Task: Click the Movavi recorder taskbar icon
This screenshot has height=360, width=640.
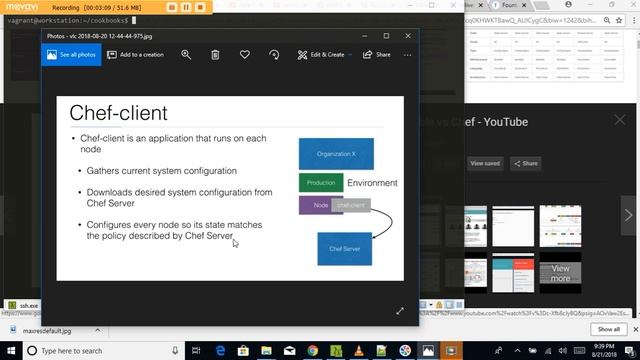Action: [451, 351]
